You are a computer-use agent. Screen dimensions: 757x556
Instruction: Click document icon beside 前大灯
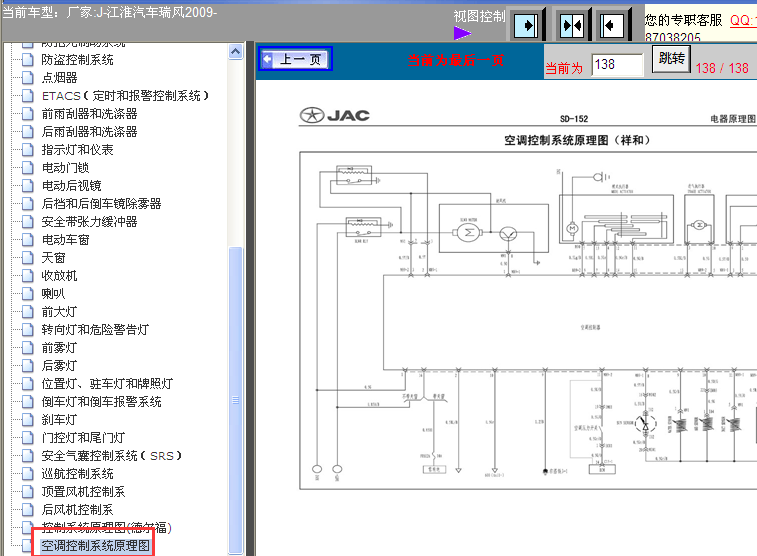click(28, 312)
